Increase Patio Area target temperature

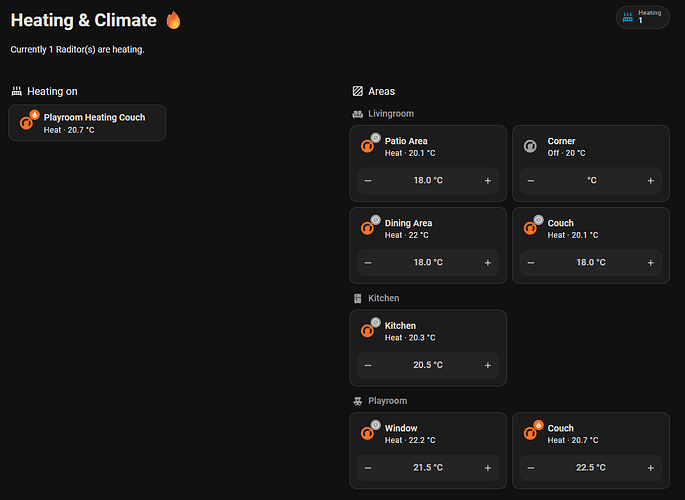pos(488,181)
